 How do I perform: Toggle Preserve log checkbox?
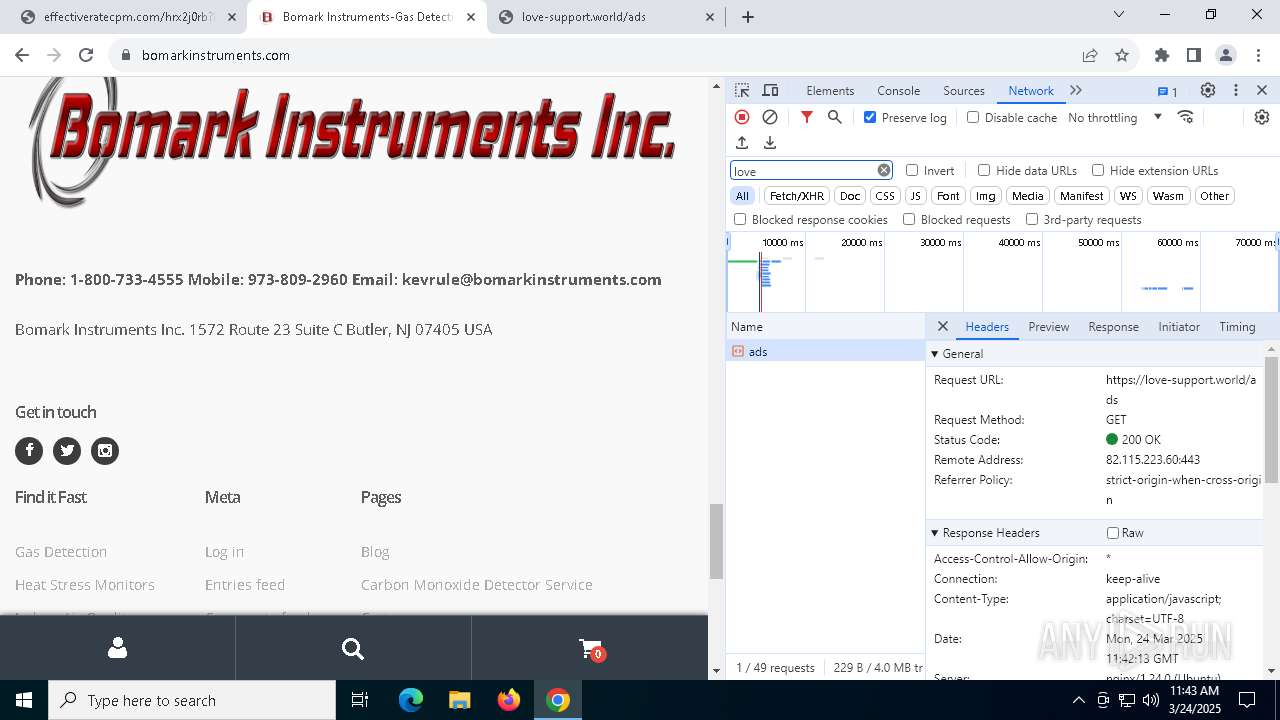pyautogui.click(x=870, y=117)
